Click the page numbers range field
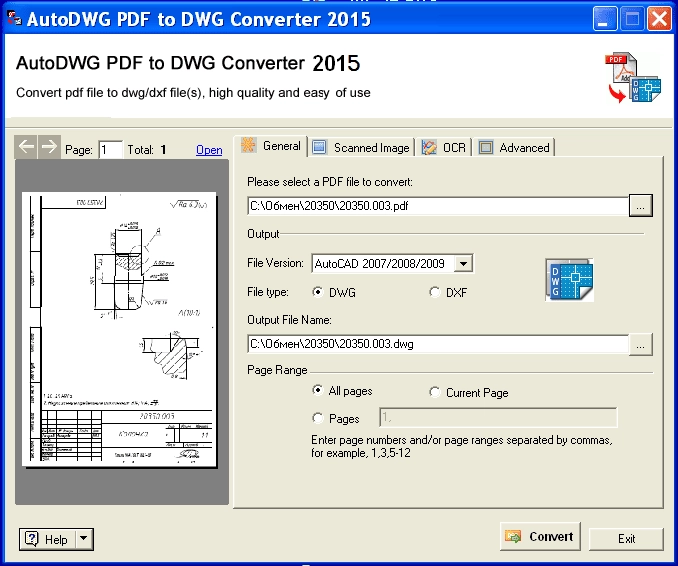The width and height of the screenshot is (678, 566). tap(498, 418)
